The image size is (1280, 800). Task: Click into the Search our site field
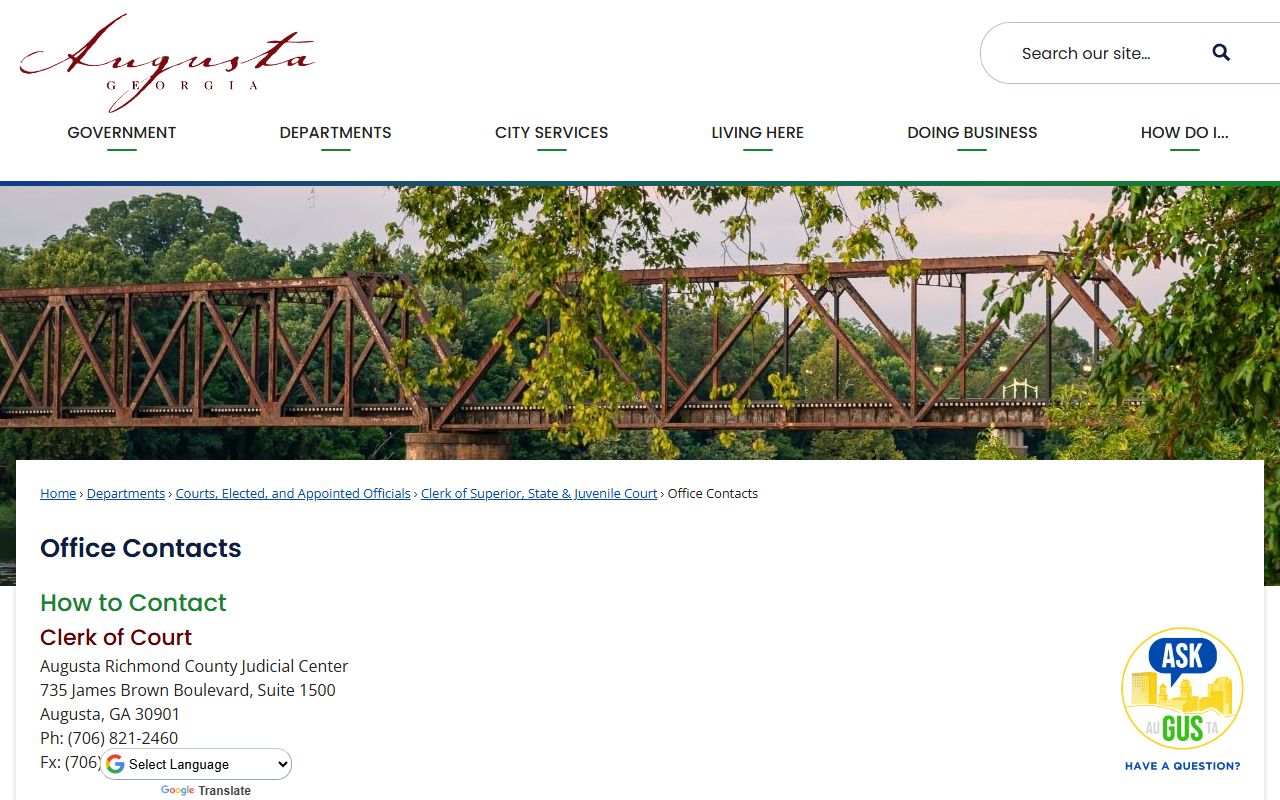[x=1100, y=53]
